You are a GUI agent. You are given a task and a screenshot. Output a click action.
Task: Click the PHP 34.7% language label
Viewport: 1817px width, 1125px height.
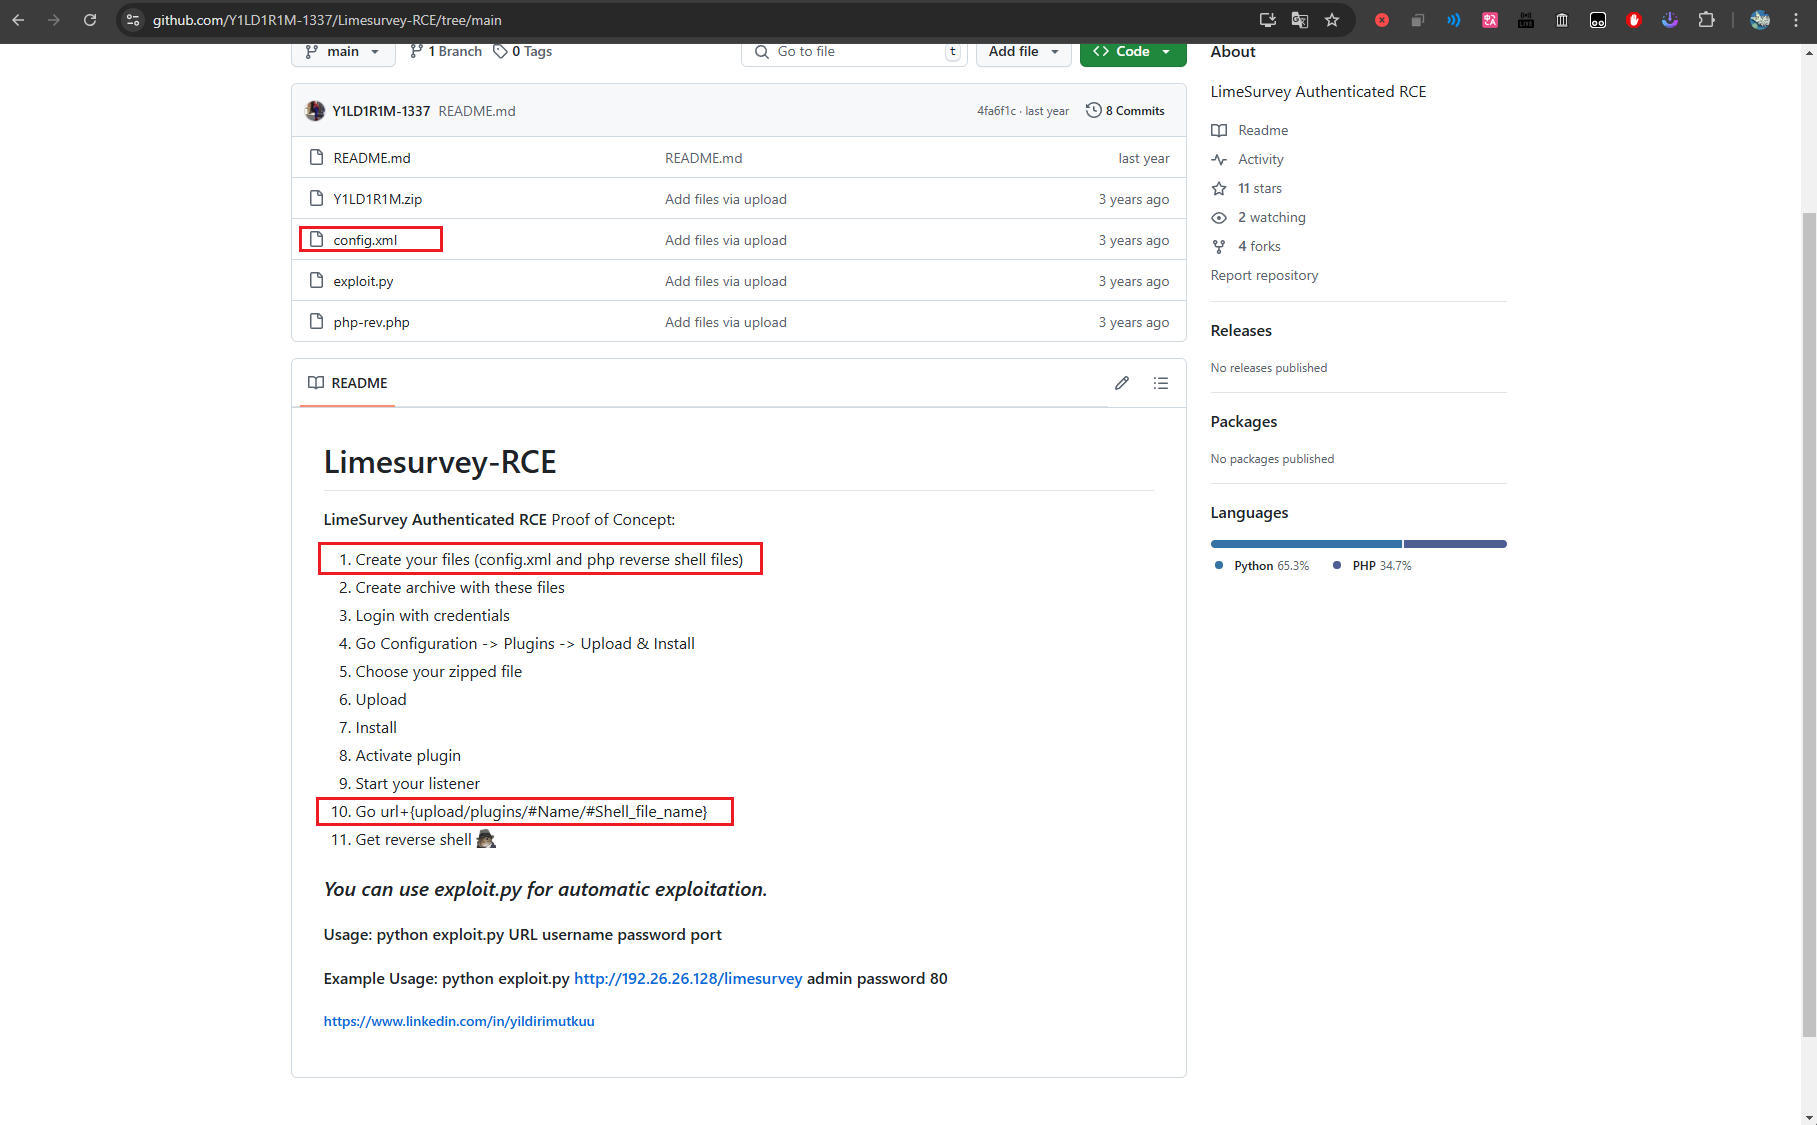tap(1372, 566)
